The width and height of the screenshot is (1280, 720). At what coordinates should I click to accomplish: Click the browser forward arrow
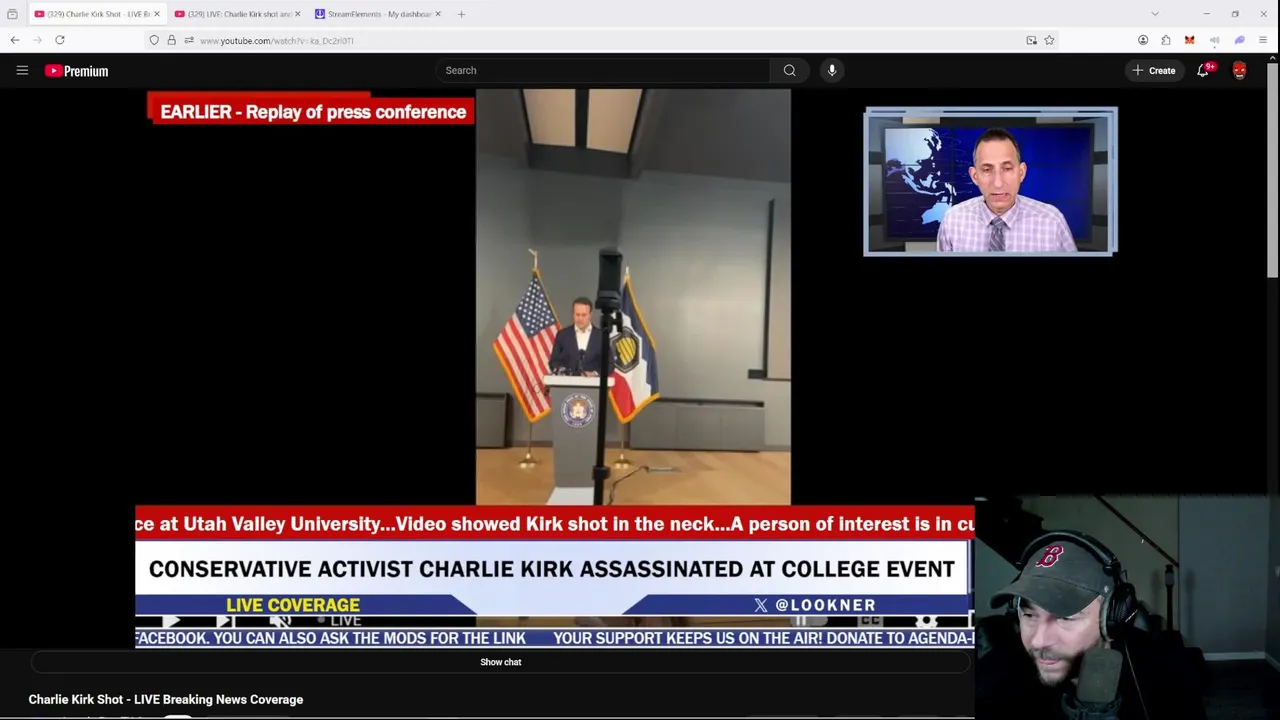38,40
